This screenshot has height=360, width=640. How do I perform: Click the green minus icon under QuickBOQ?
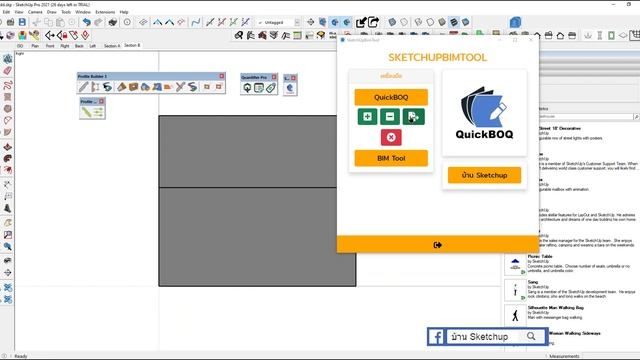pos(390,117)
